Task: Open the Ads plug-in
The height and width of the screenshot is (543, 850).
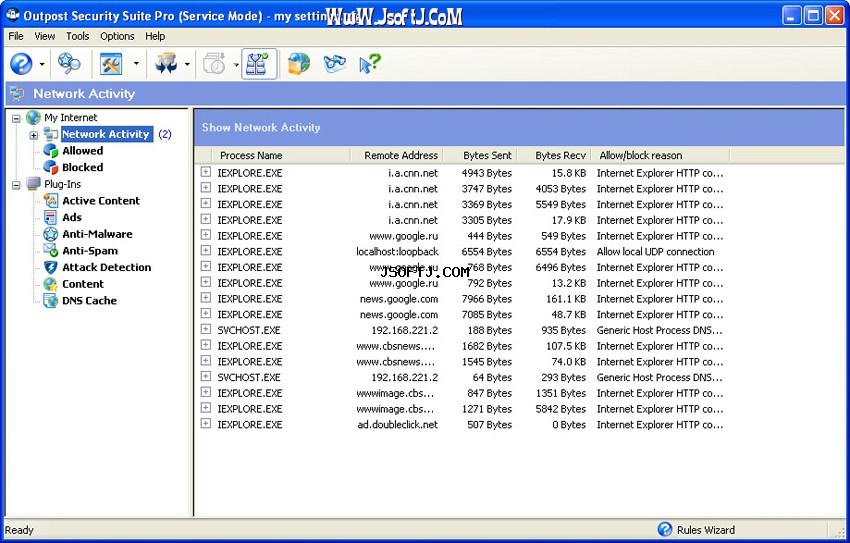Action: point(72,217)
